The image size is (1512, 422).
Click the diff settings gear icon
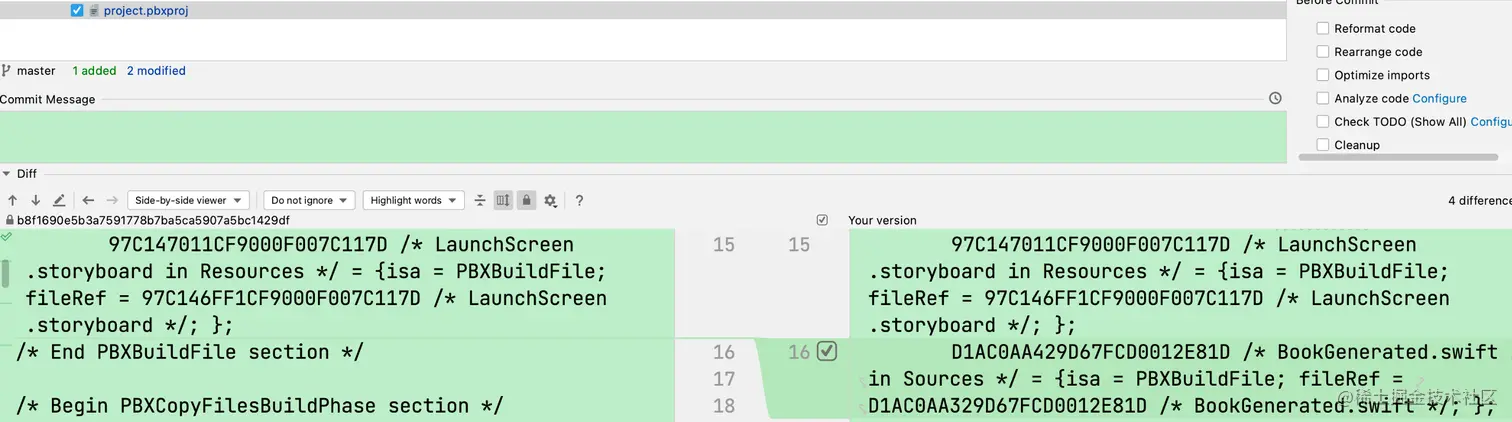tap(550, 200)
